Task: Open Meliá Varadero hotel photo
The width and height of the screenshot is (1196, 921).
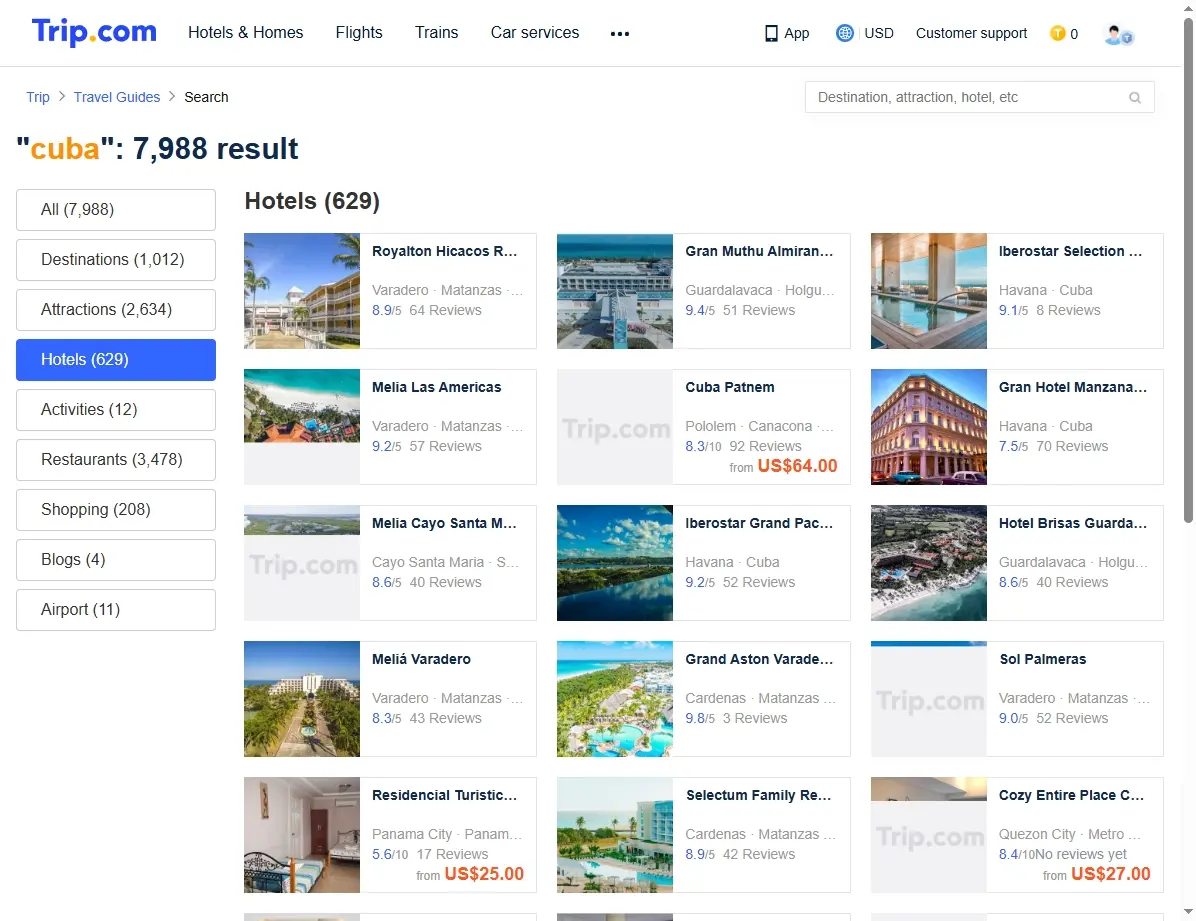Action: (x=302, y=699)
